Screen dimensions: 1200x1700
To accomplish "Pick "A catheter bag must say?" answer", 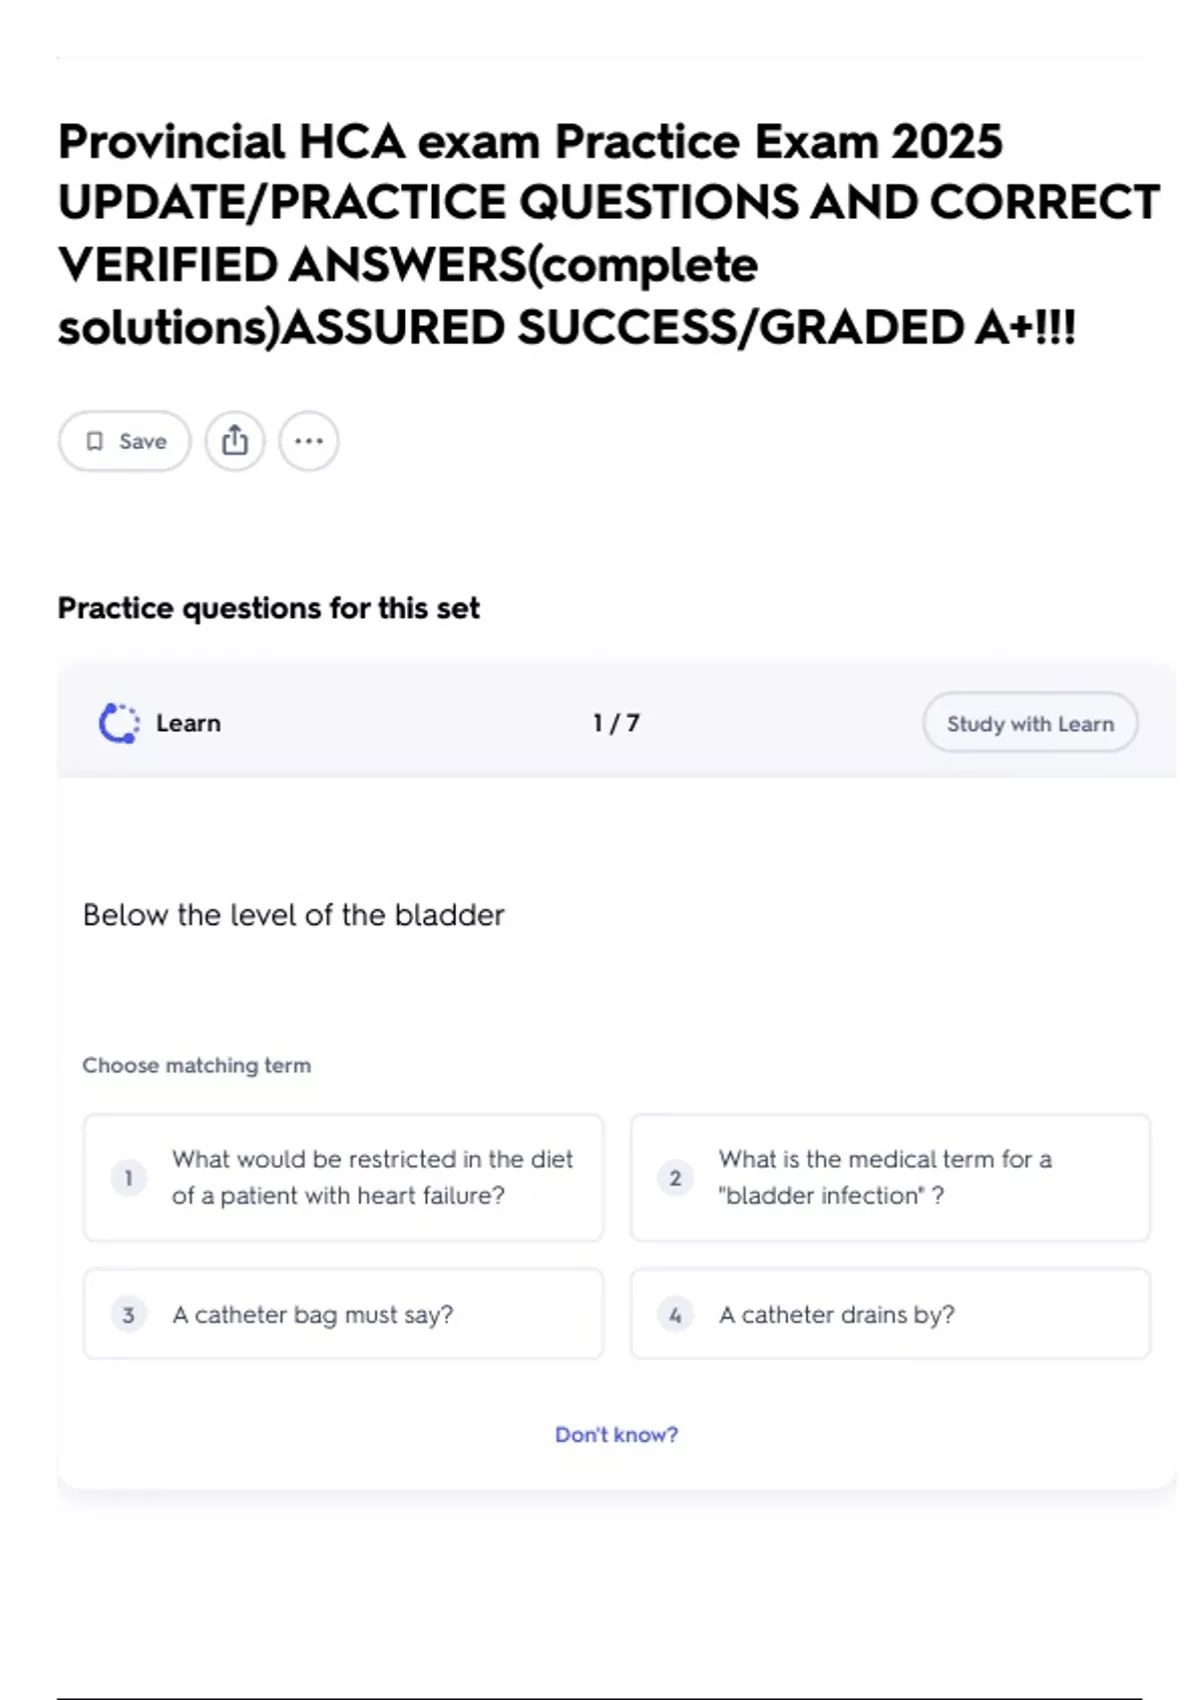I will (312, 1314).
